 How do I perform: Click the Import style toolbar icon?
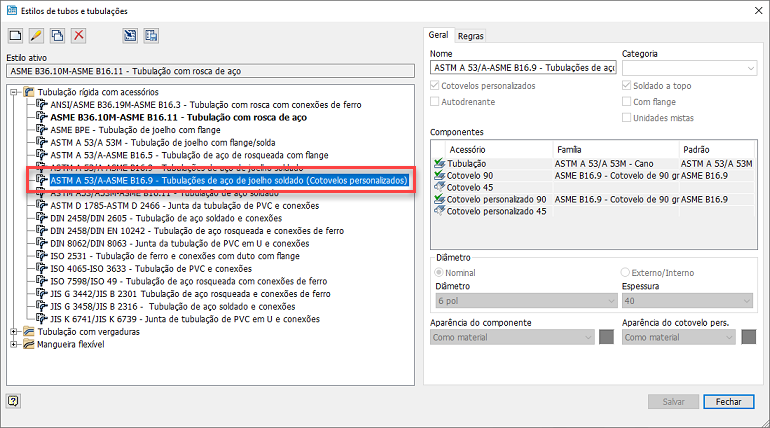click(130, 35)
